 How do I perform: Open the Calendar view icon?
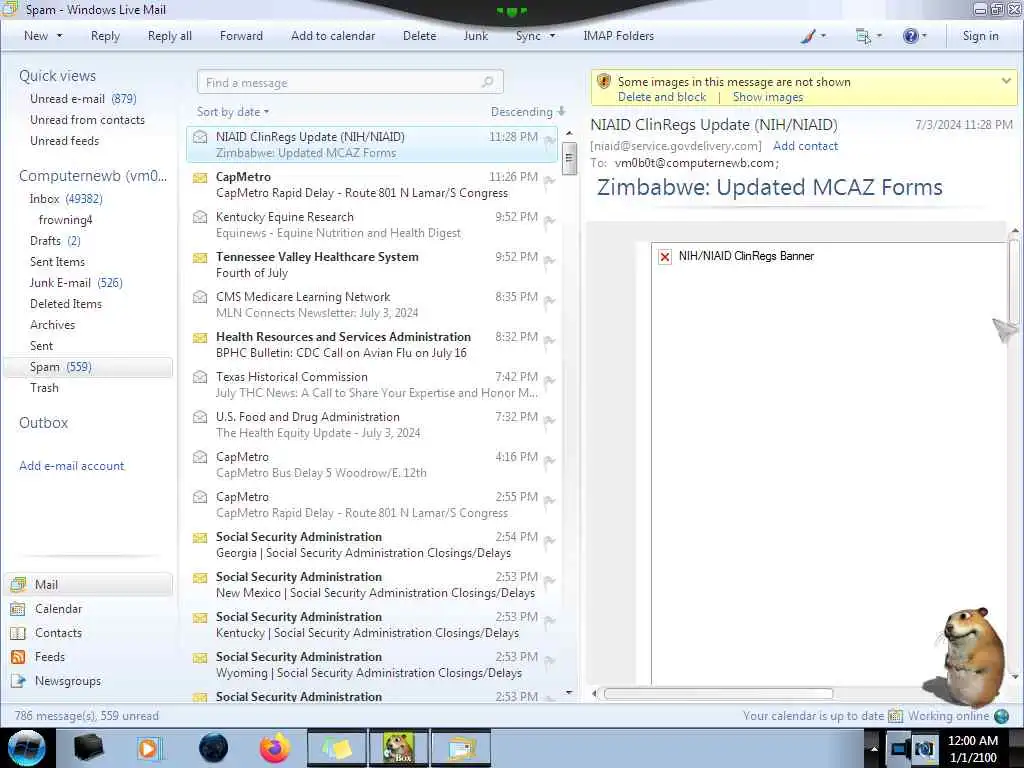[18, 609]
